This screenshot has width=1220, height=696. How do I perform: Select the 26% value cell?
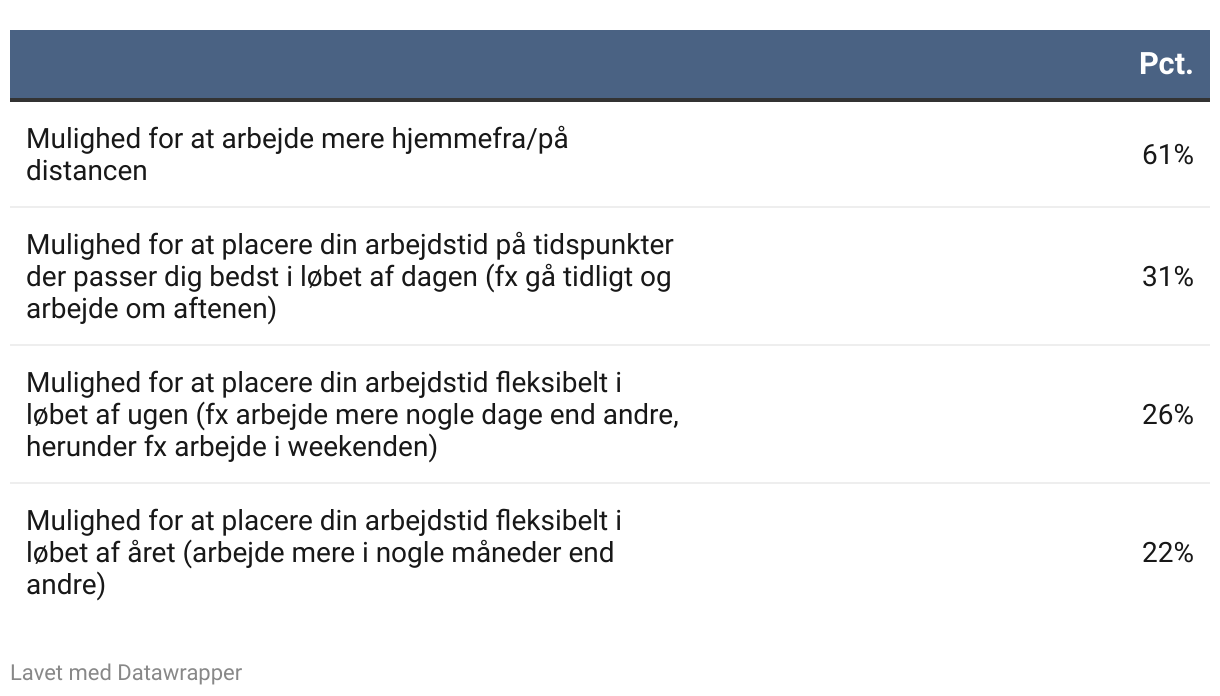click(1167, 415)
